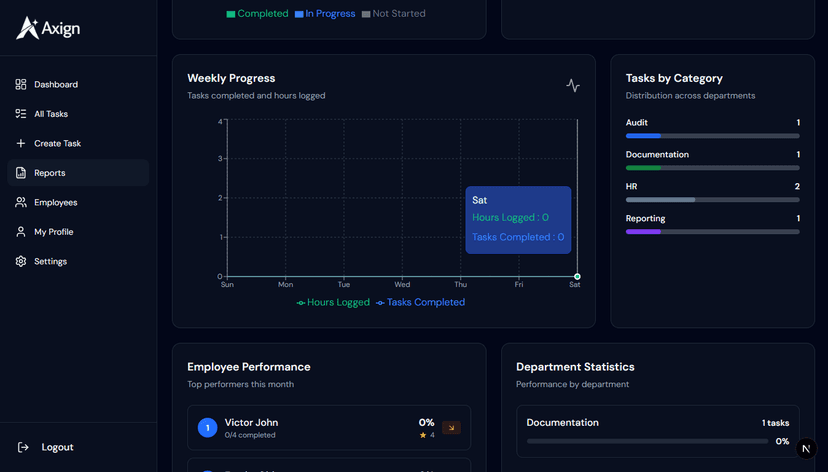
Task: Click the Settings gear icon
Action: 21,262
